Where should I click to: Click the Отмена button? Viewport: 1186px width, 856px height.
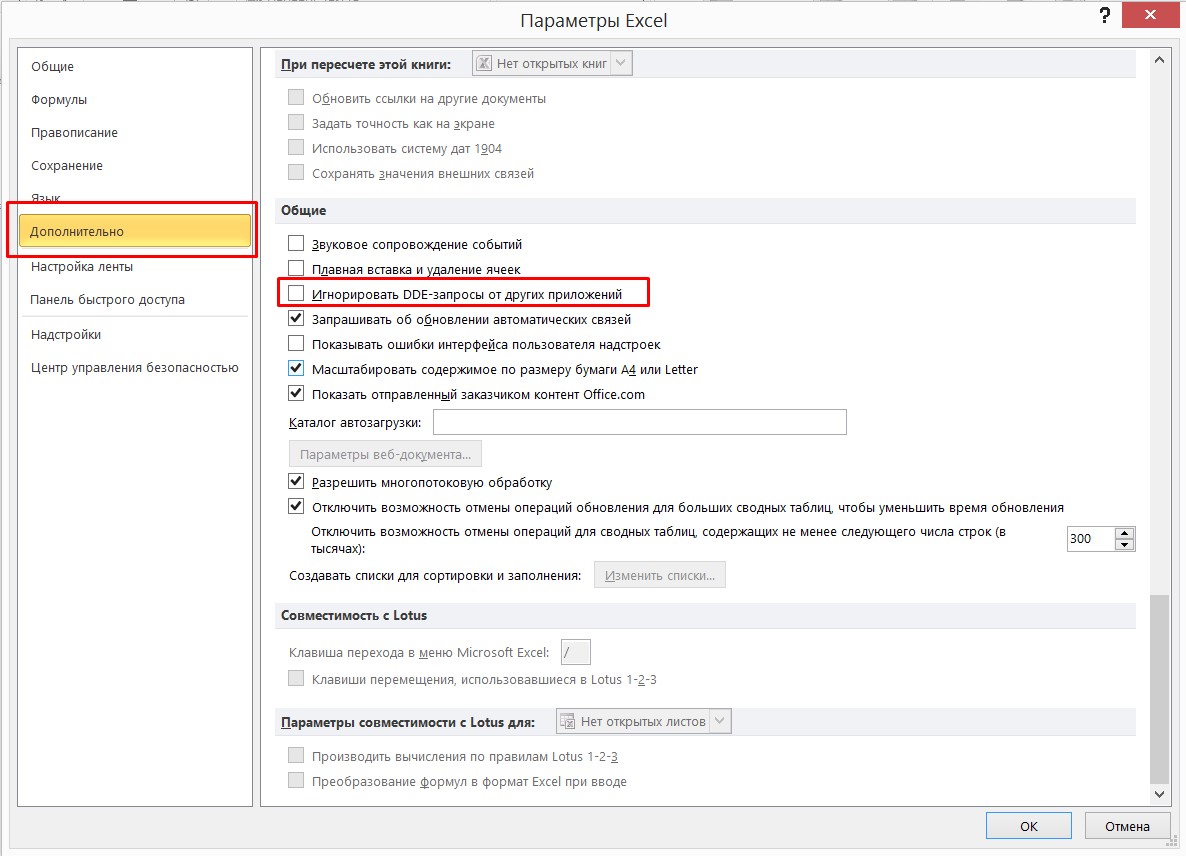1127,826
